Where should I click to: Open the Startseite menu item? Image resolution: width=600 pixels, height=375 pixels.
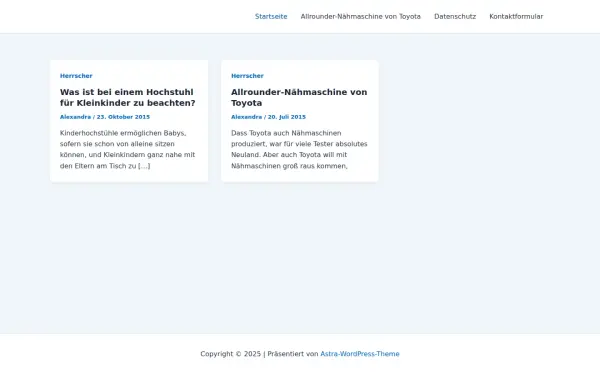271,16
